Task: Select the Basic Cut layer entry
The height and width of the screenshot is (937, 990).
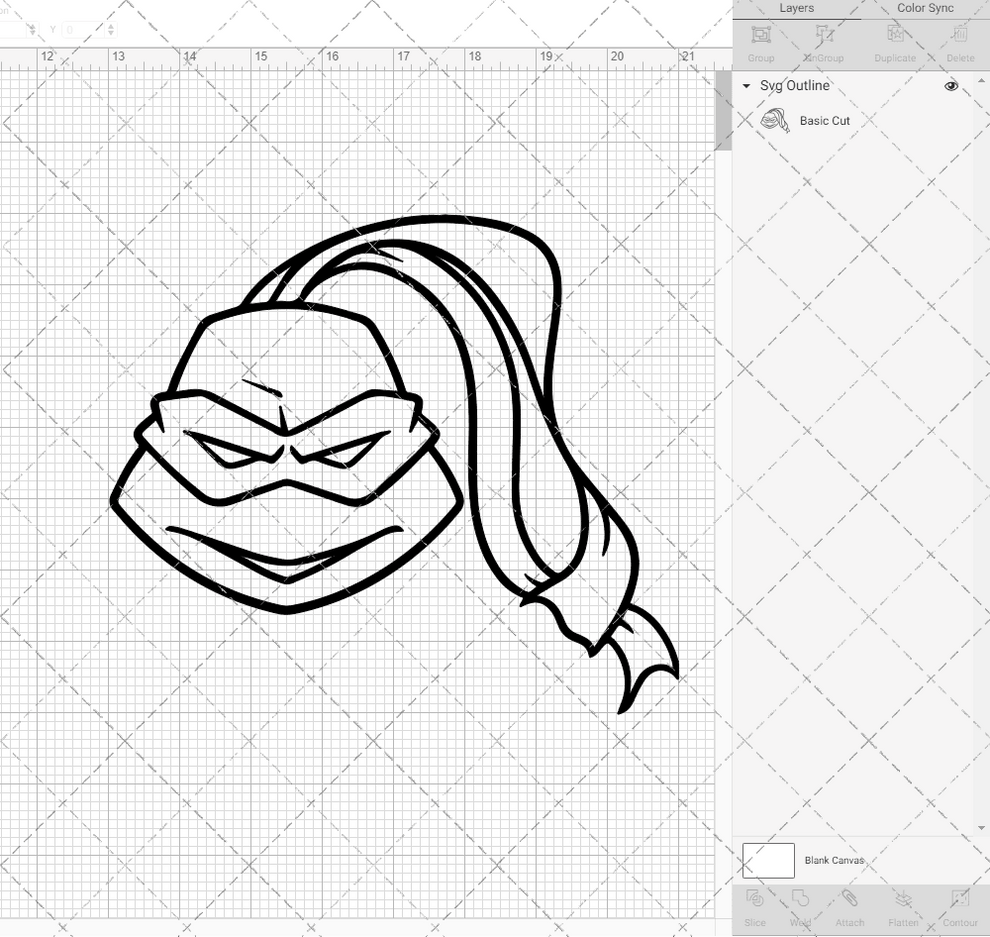Action: 825,120
